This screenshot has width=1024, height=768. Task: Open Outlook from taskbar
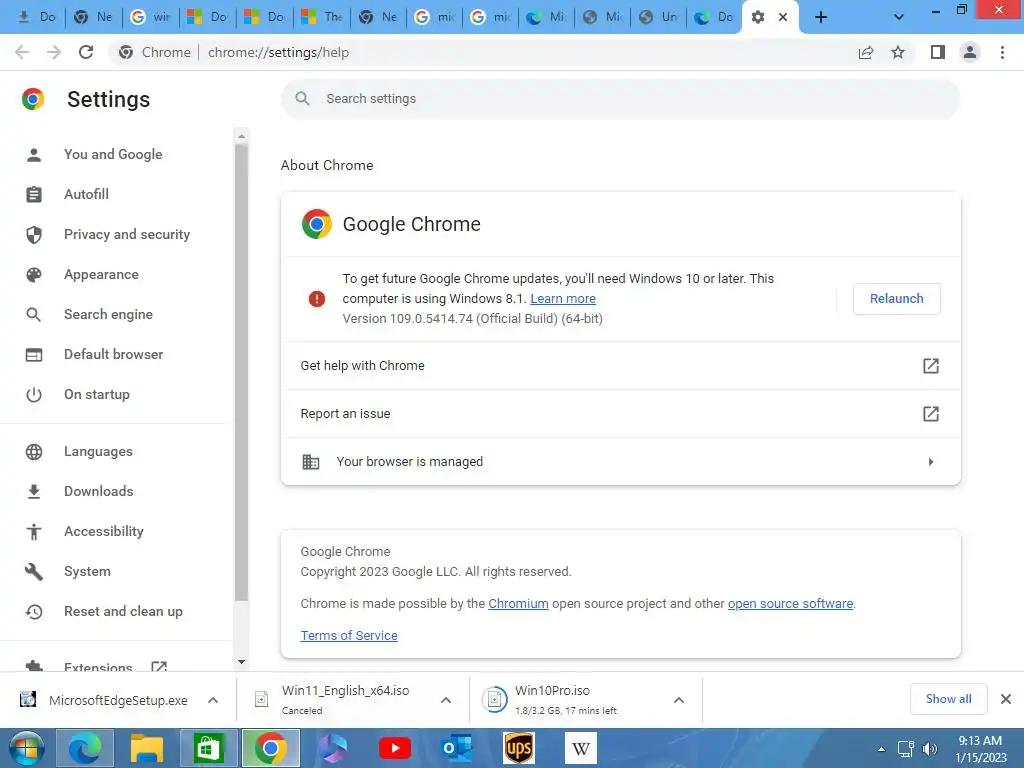[x=456, y=748]
